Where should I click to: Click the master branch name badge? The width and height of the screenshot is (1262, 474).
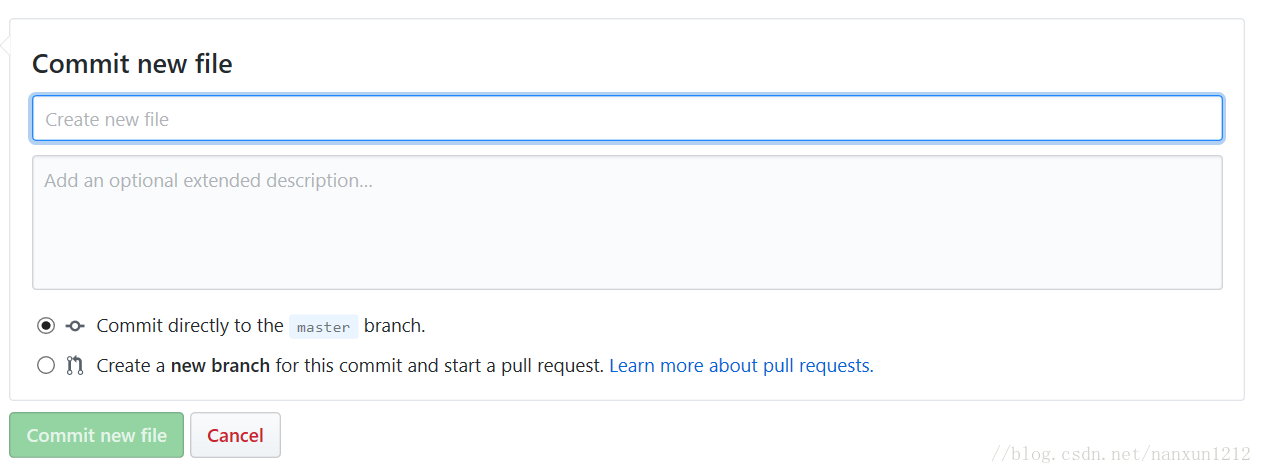[324, 327]
